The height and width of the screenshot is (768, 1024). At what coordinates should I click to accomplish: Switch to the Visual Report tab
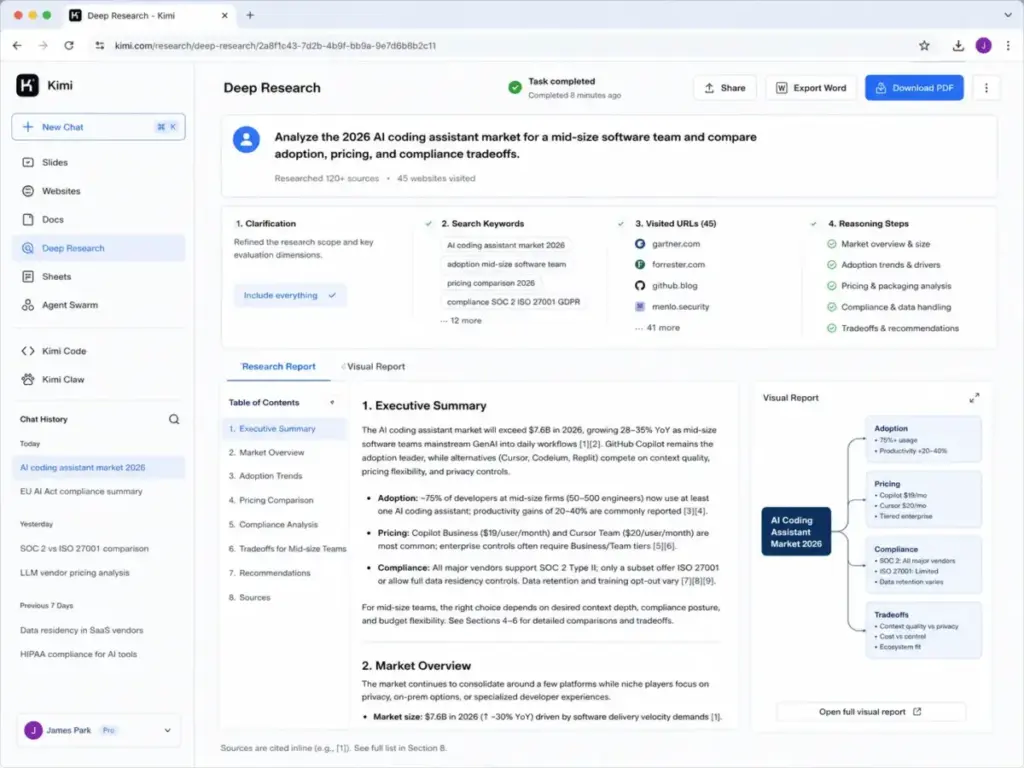click(376, 366)
